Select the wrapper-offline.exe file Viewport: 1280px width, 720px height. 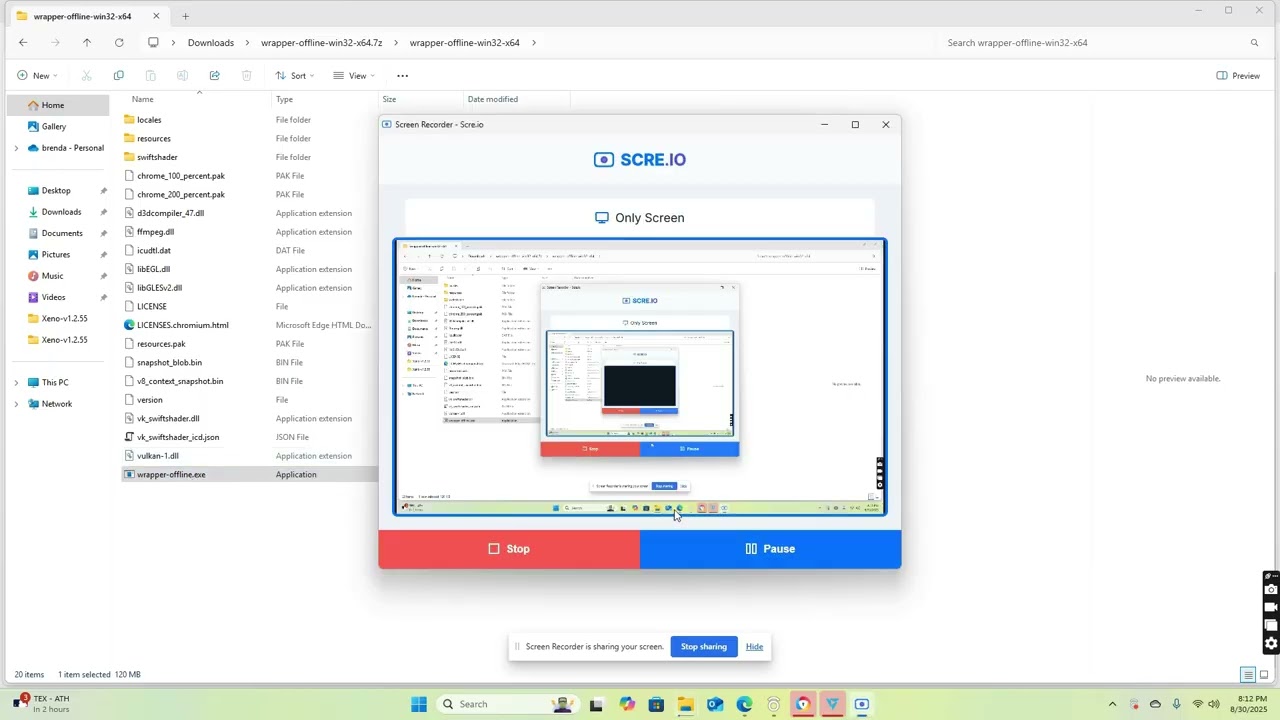tap(171, 475)
